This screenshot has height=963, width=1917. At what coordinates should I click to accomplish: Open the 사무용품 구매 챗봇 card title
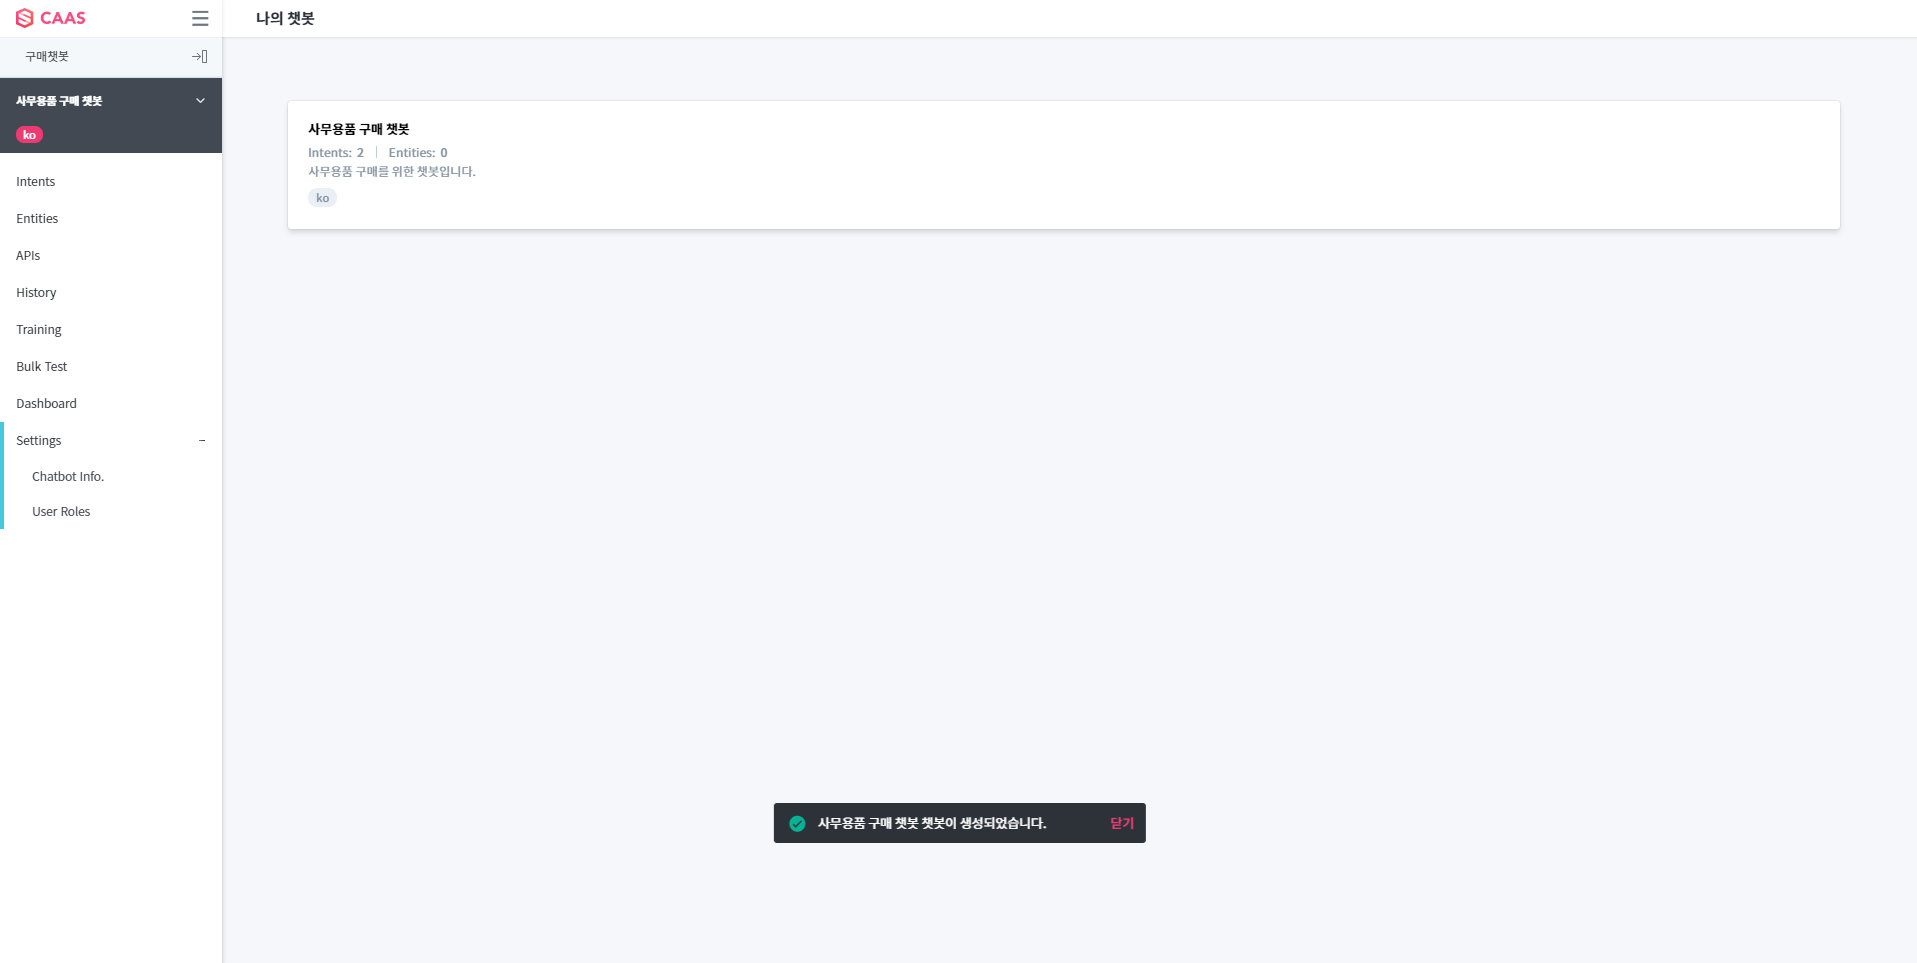(359, 129)
